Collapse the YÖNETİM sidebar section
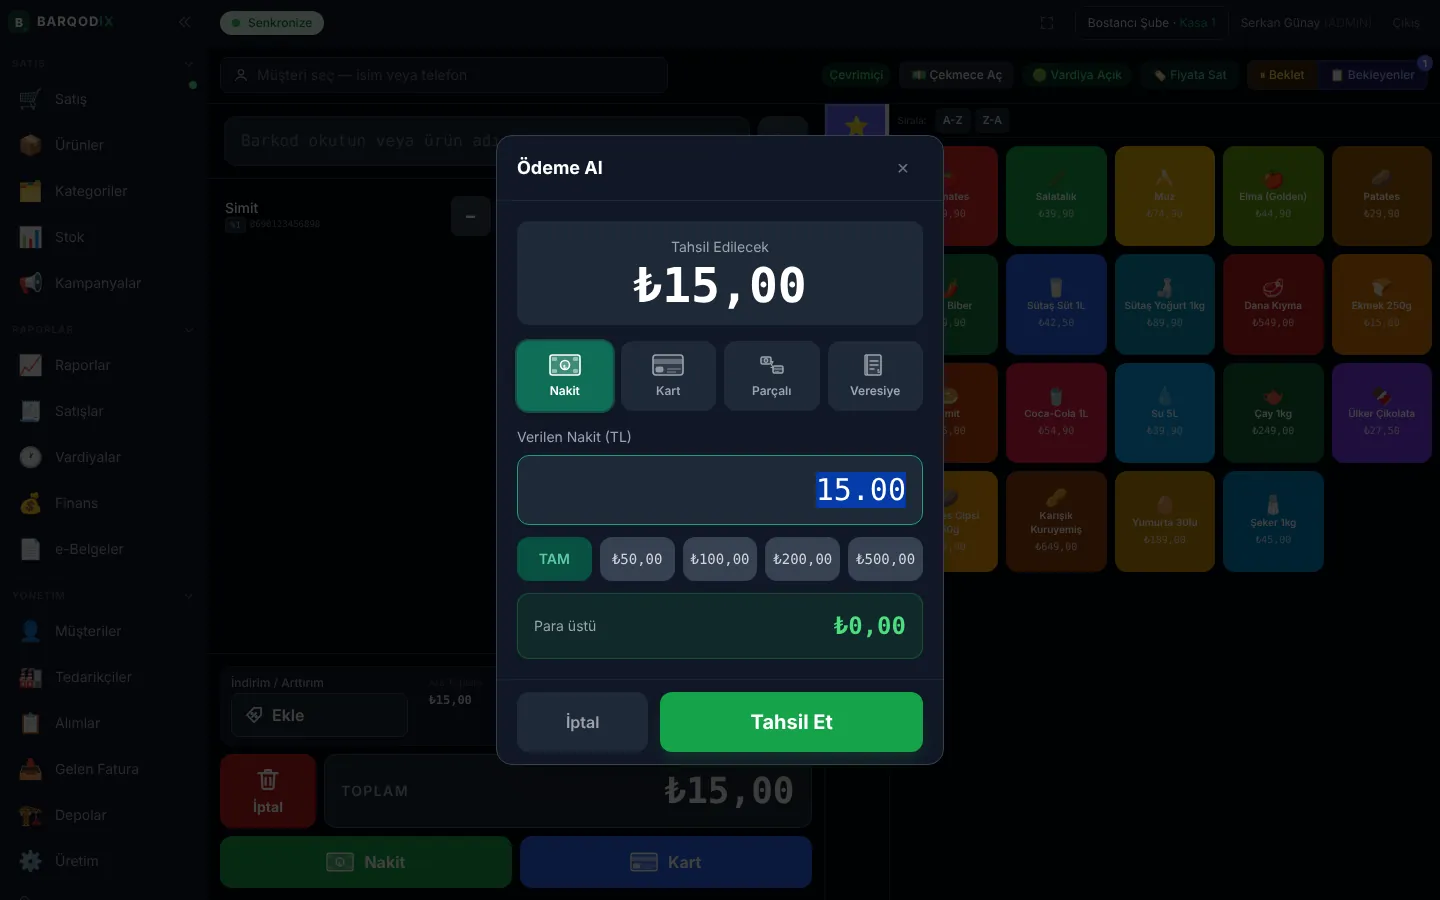Viewport: 1440px width, 900px height. tap(189, 596)
